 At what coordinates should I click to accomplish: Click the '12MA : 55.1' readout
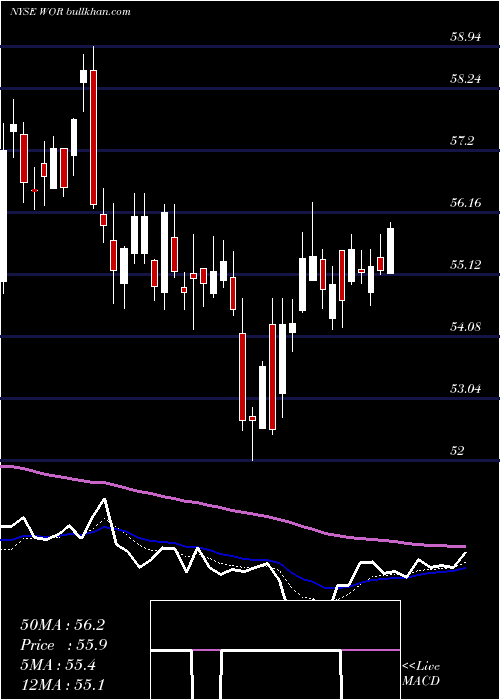62,685
